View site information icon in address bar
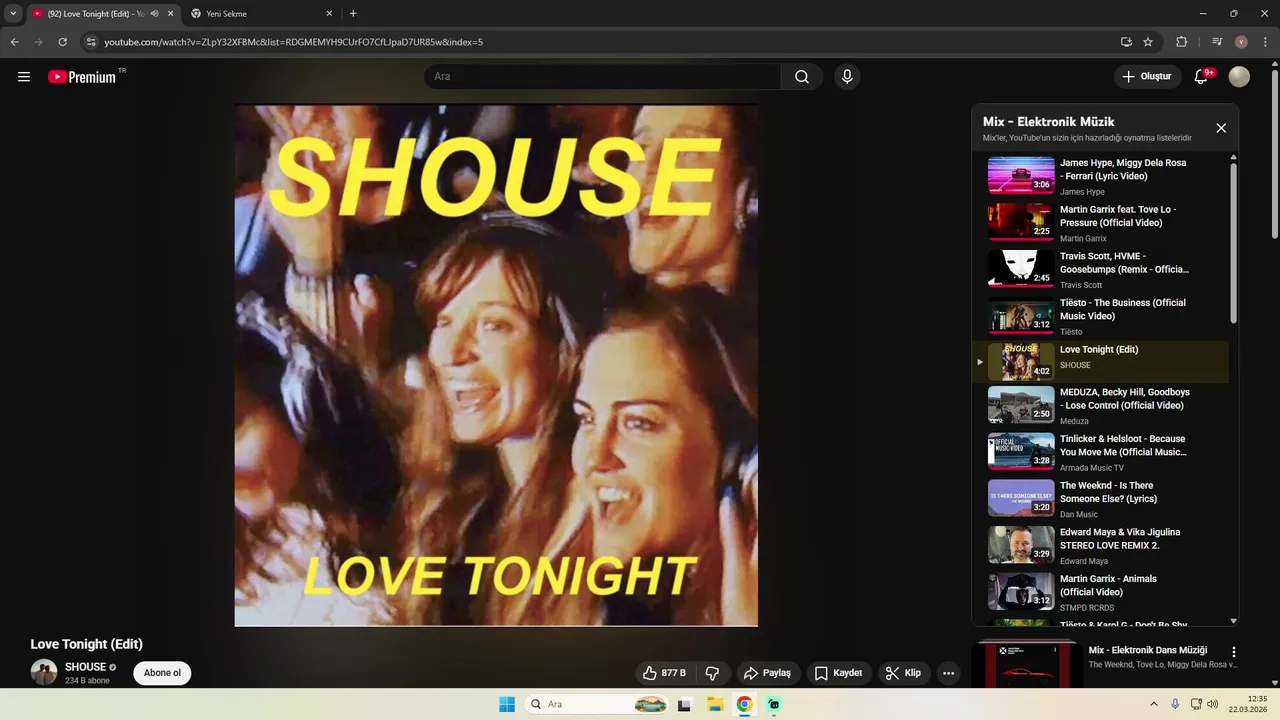This screenshot has width=1280, height=720. pos(91,42)
